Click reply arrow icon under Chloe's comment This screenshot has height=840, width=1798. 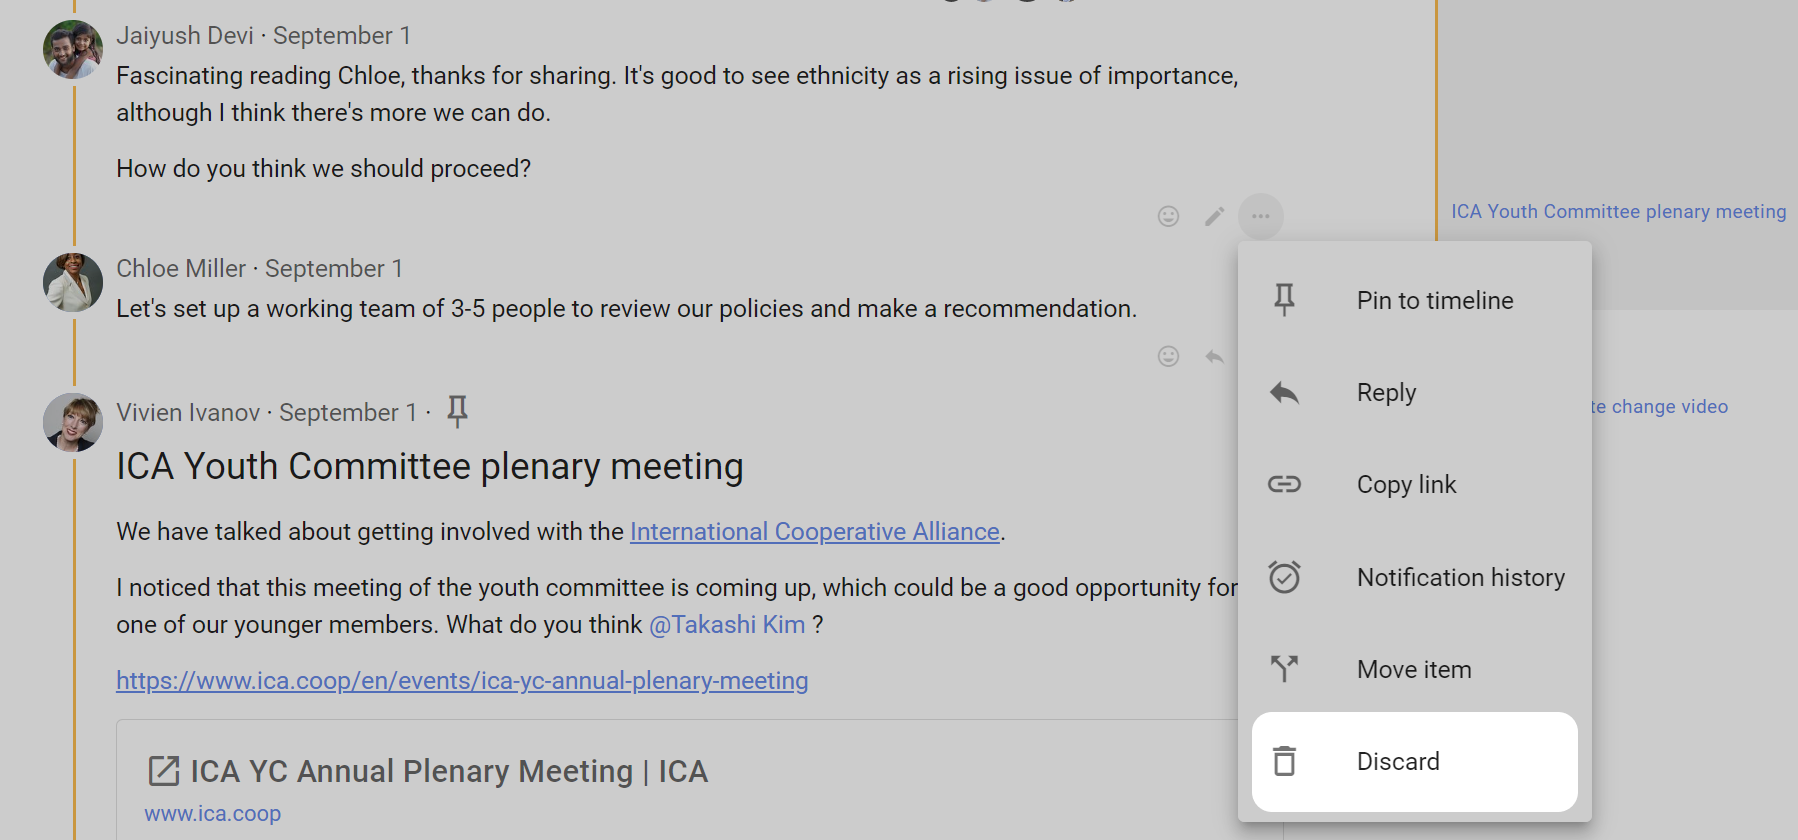pos(1214,356)
